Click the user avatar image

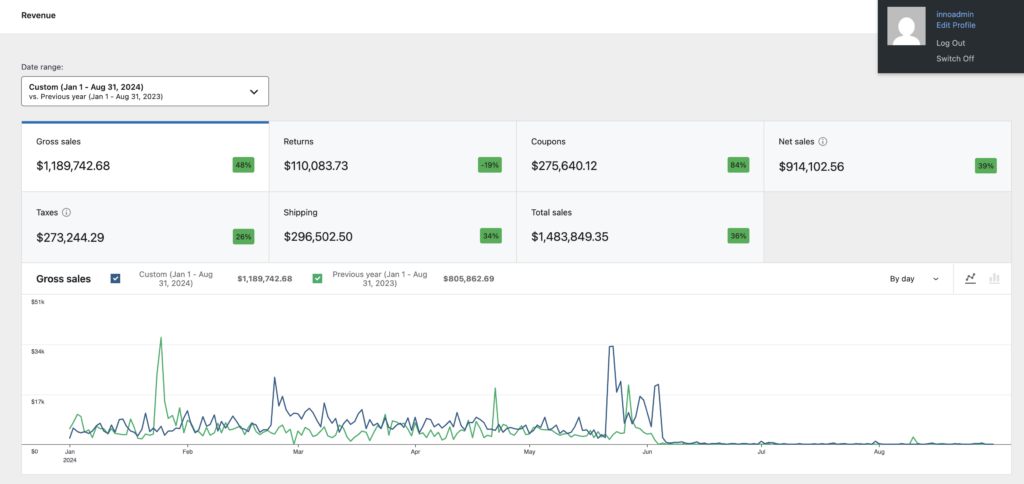coord(907,26)
